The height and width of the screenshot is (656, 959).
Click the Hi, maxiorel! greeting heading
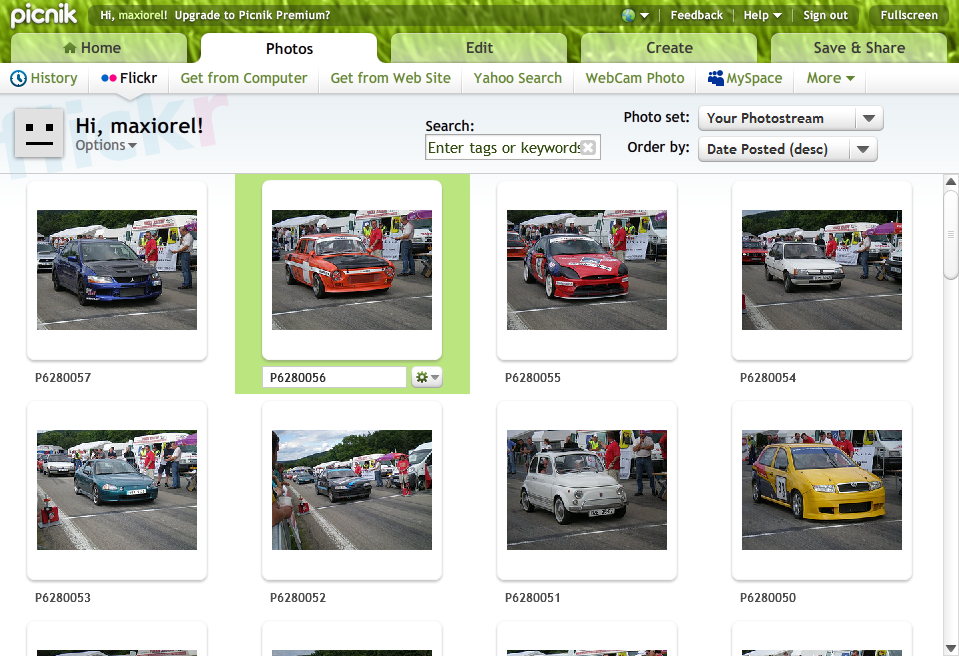click(x=139, y=125)
